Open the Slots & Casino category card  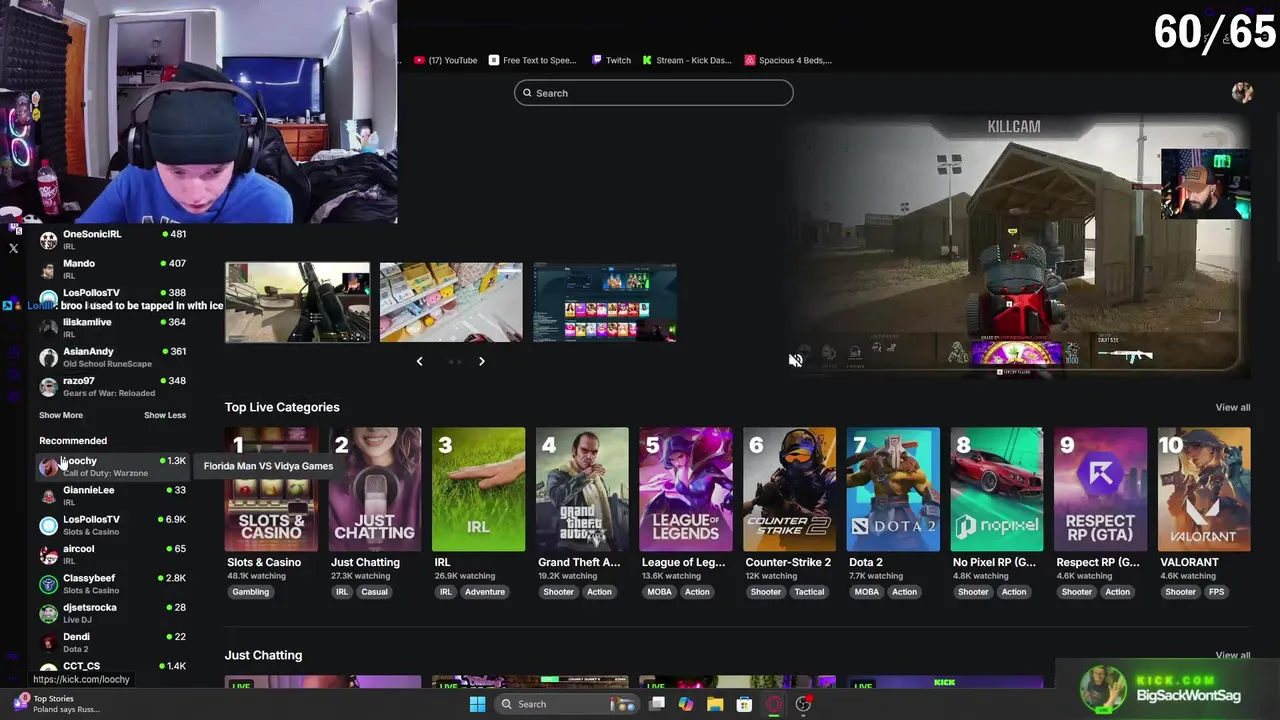click(x=271, y=490)
